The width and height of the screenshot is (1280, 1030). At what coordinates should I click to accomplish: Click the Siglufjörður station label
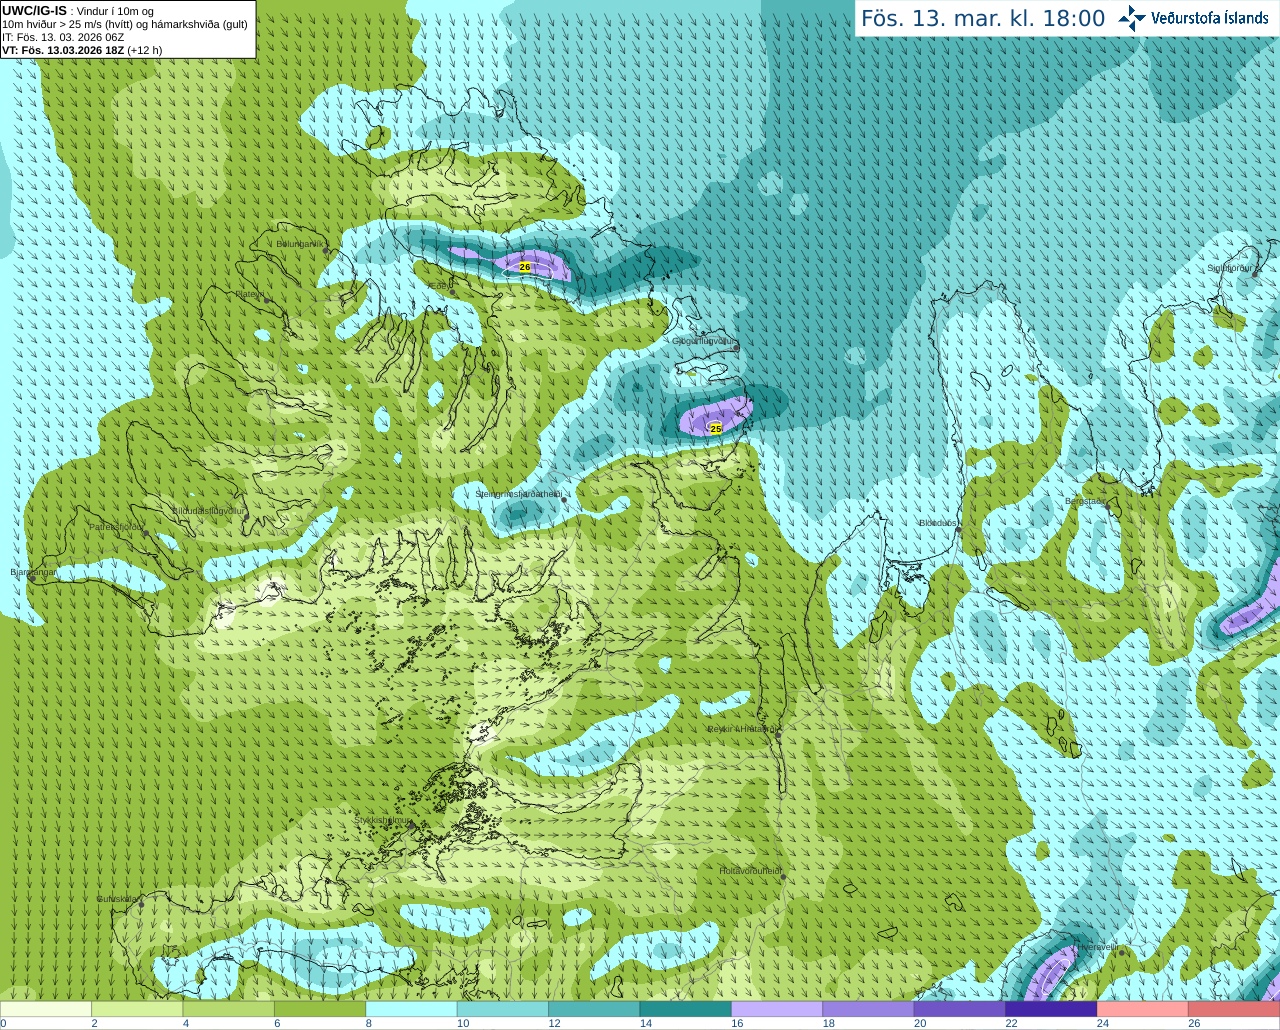1229,268
